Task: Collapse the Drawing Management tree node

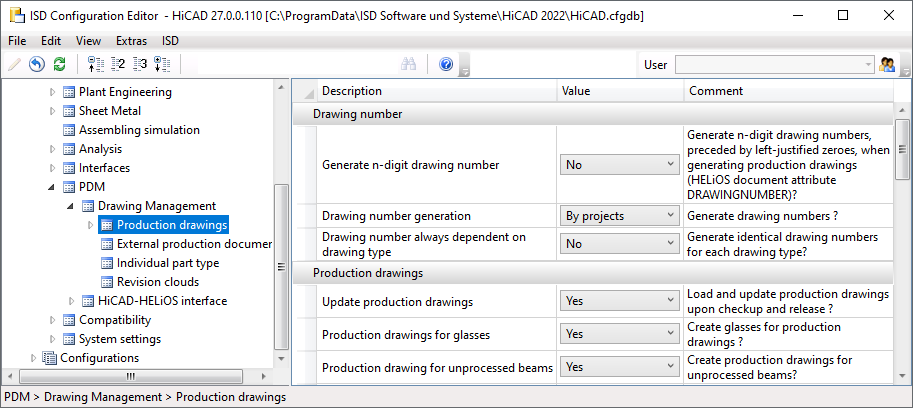Action: click(71, 206)
